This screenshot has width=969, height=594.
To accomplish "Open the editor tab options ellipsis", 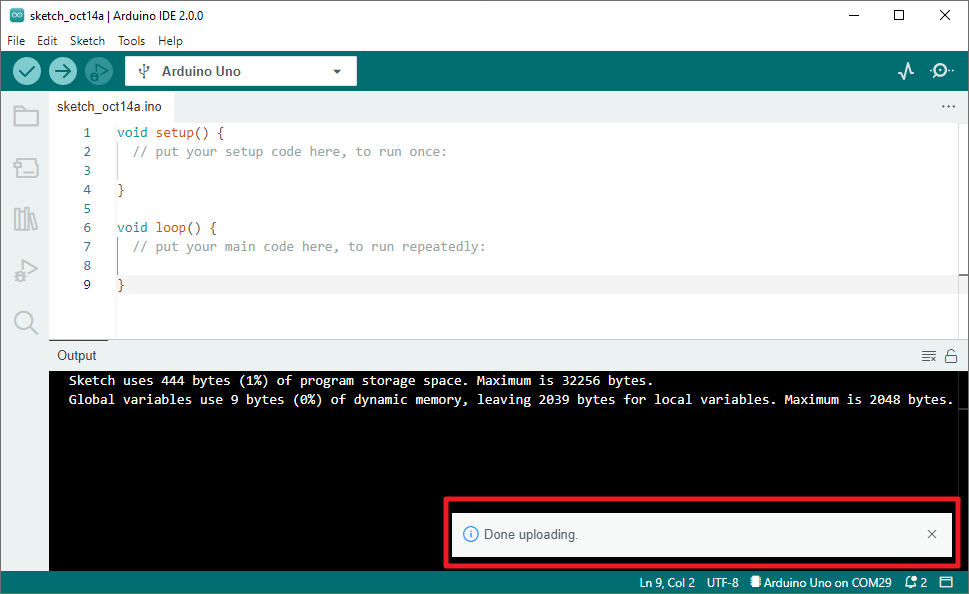I will pos(948,106).
